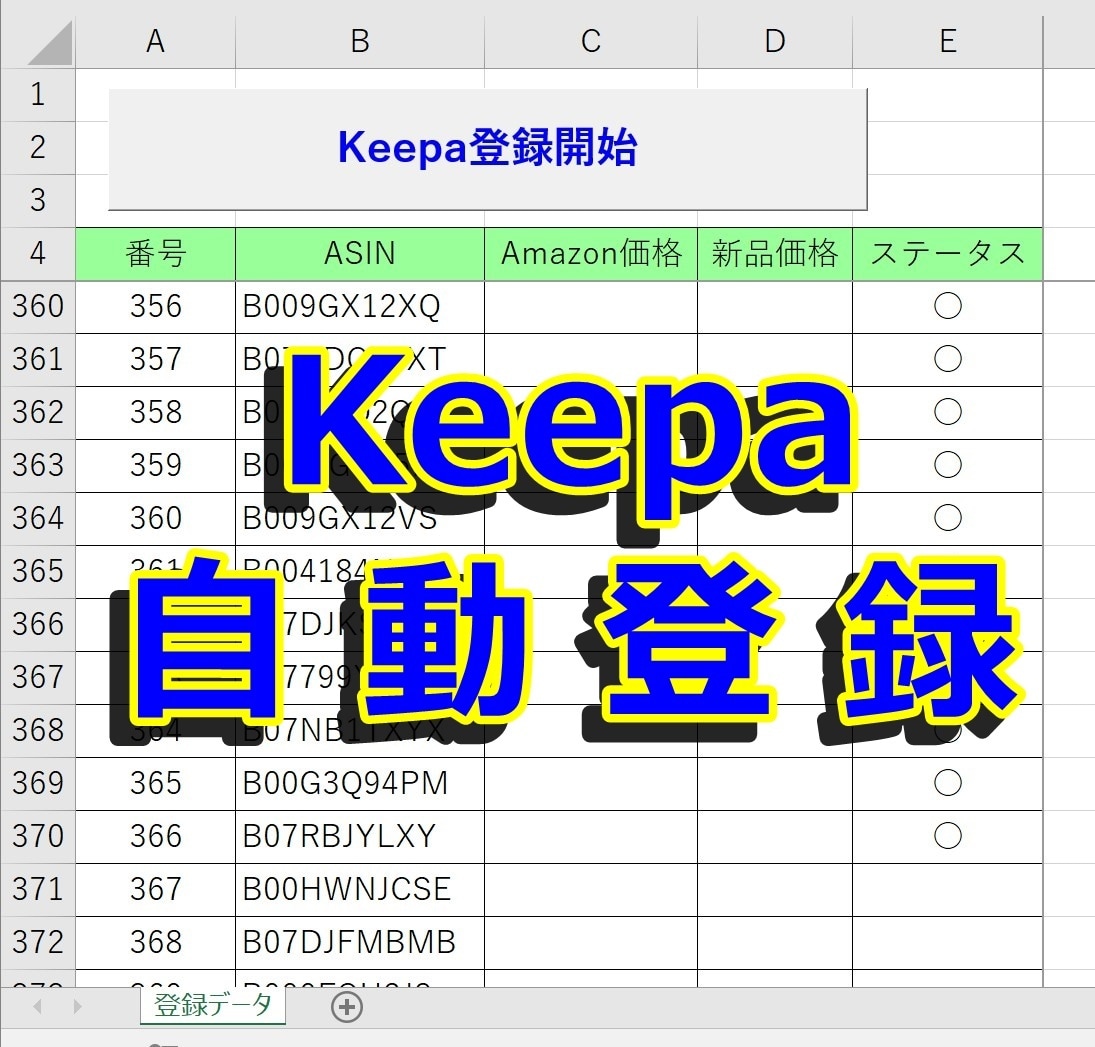Screen dimensions: 1095x1047
Task: Select number cell 360 in column A
Action: click(x=156, y=518)
